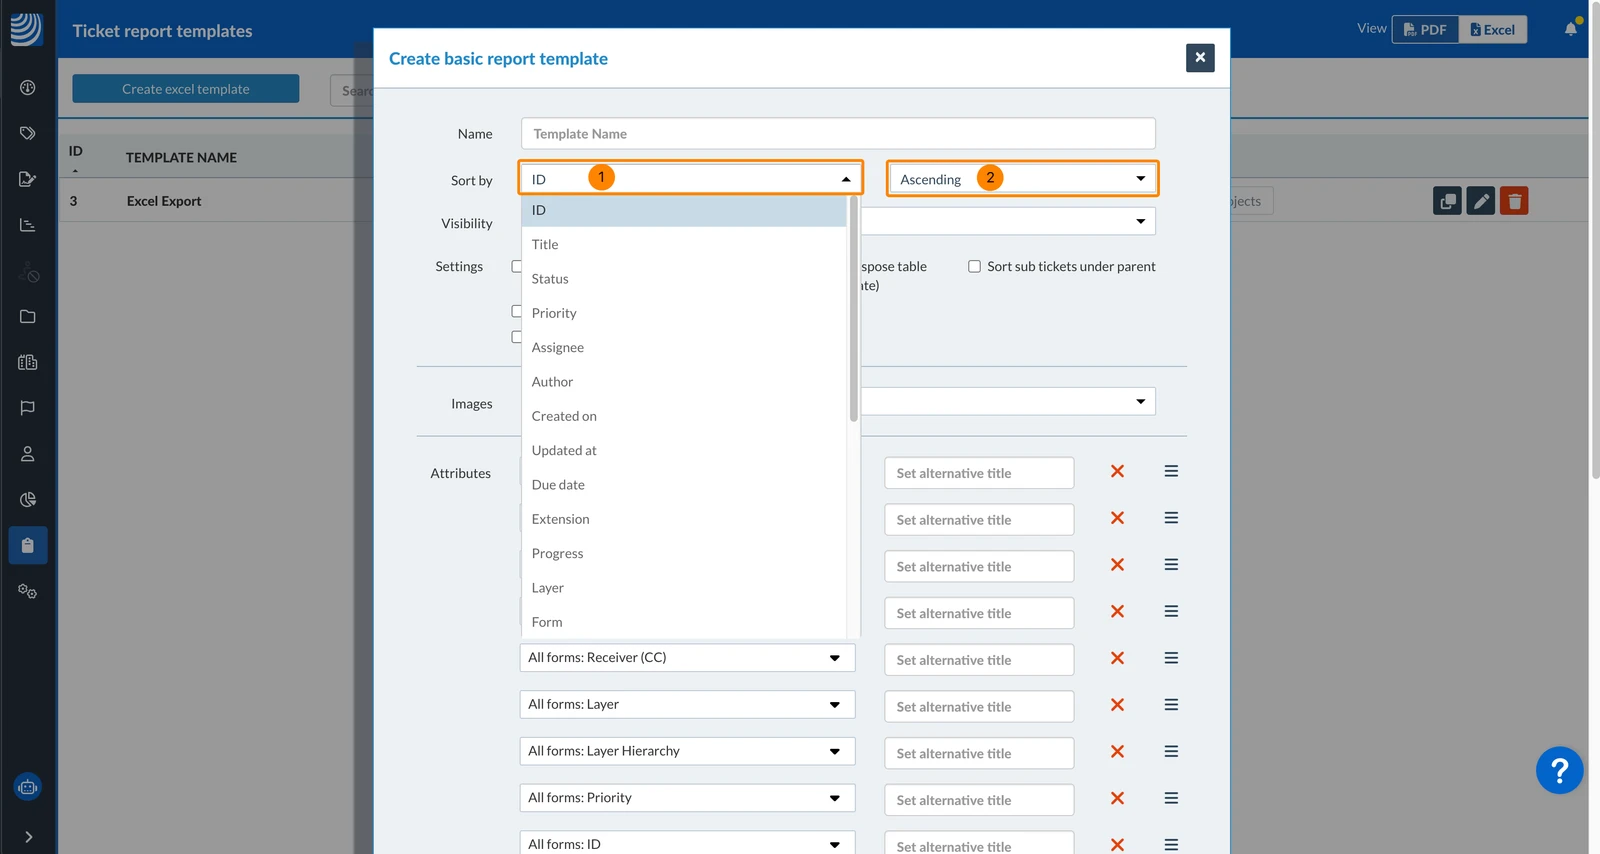Sort table by ID column header
The height and width of the screenshot is (854, 1600).
(x=75, y=151)
